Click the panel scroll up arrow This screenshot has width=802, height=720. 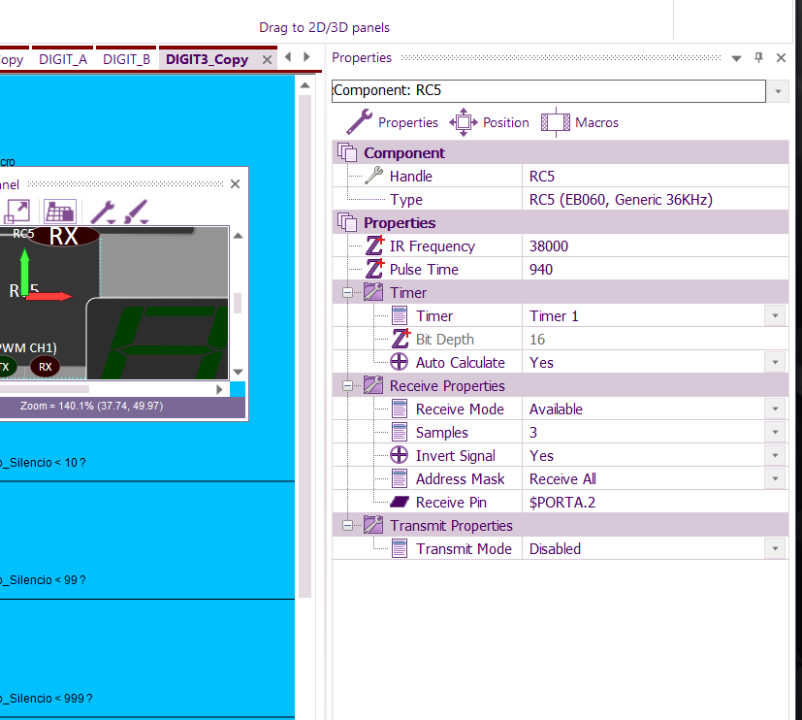pyautogui.click(x=238, y=236)
